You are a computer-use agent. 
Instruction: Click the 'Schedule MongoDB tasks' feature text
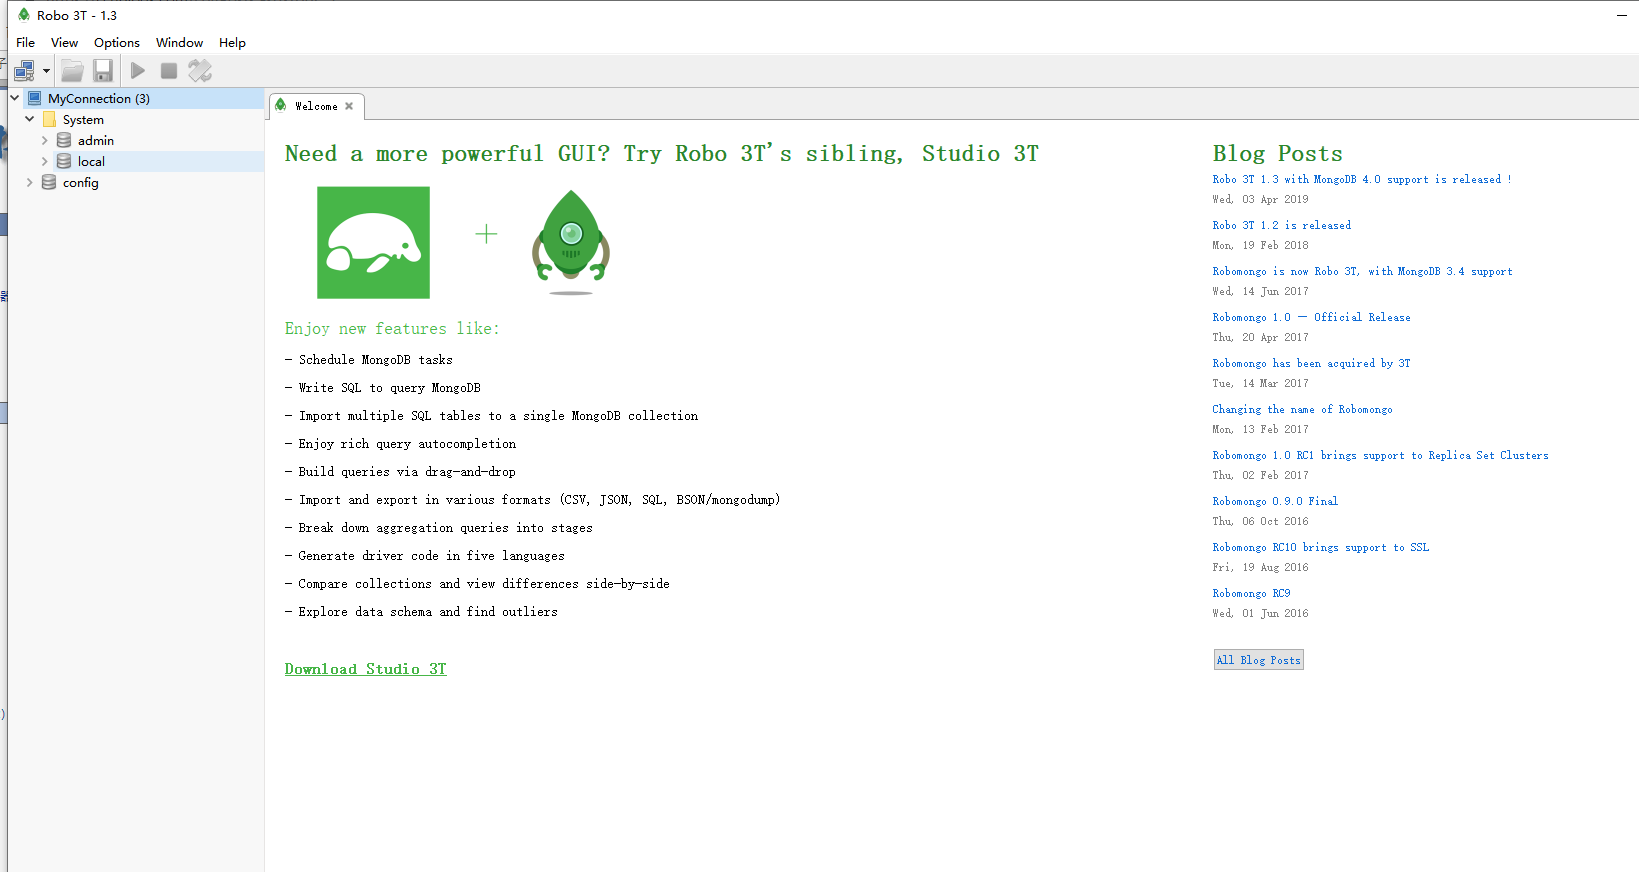tap(375, 360)
